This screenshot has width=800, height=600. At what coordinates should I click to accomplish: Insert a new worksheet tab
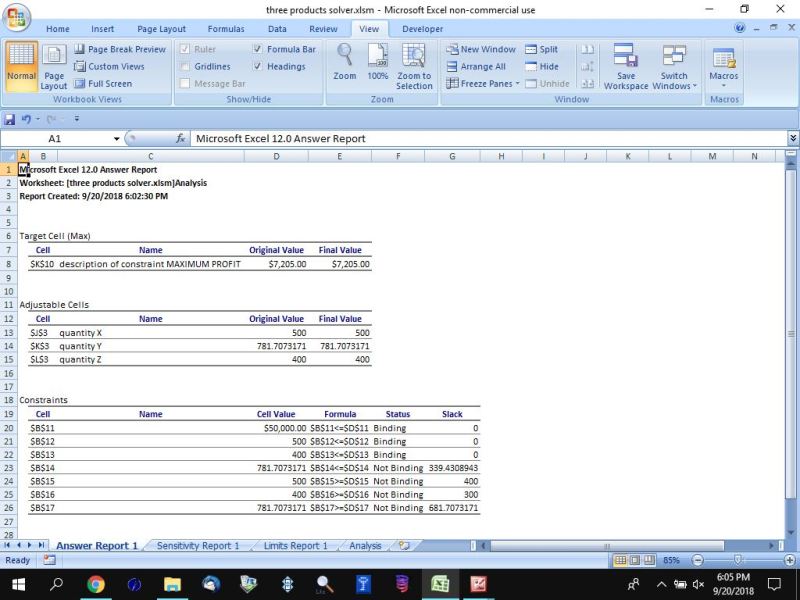pos(404,545)
